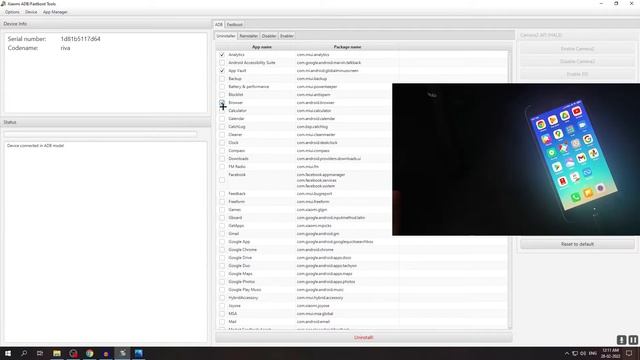Click serial number 1d81b5117d64

coord(80,39)
